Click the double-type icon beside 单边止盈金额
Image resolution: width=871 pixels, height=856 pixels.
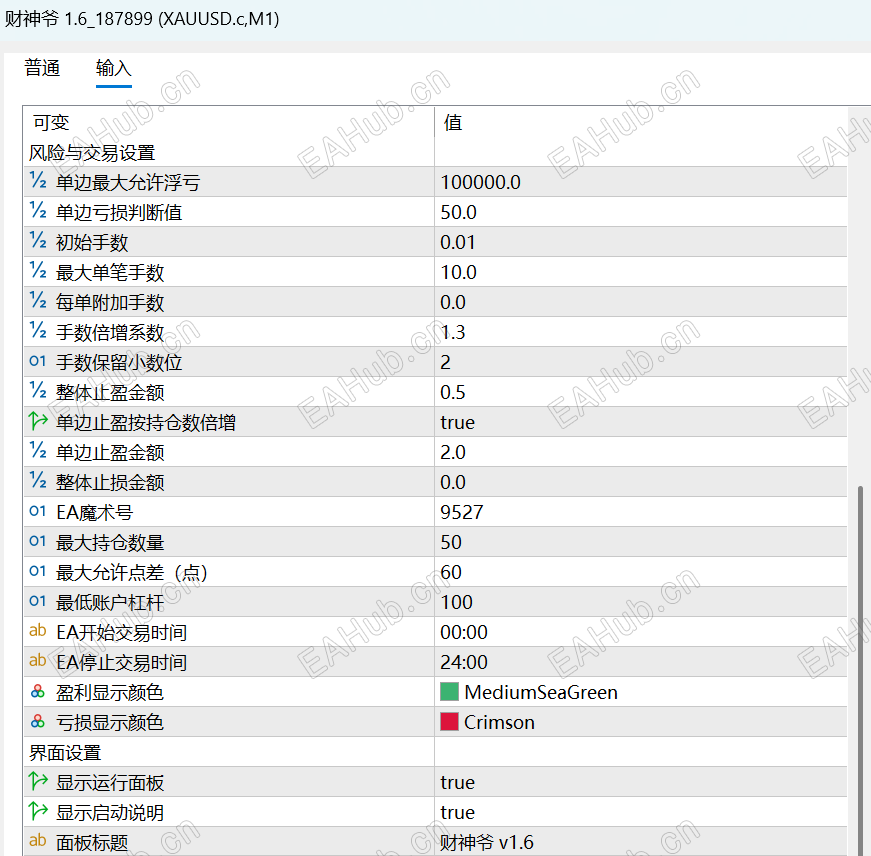38,451
